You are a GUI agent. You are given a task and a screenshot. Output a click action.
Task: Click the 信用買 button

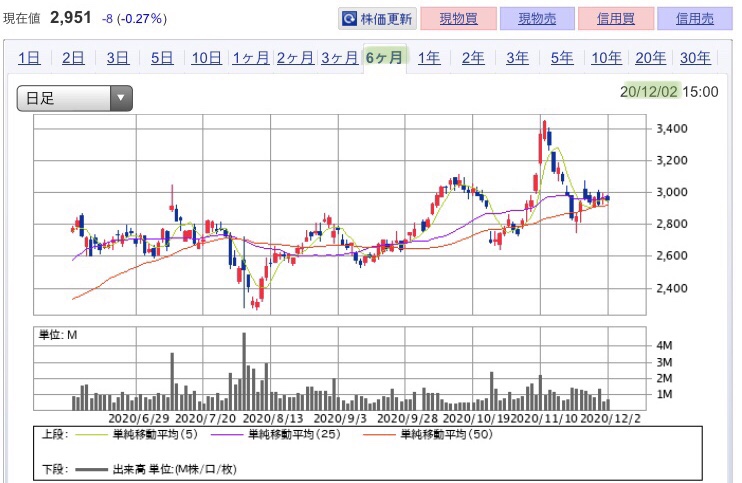tap(616, 19)
